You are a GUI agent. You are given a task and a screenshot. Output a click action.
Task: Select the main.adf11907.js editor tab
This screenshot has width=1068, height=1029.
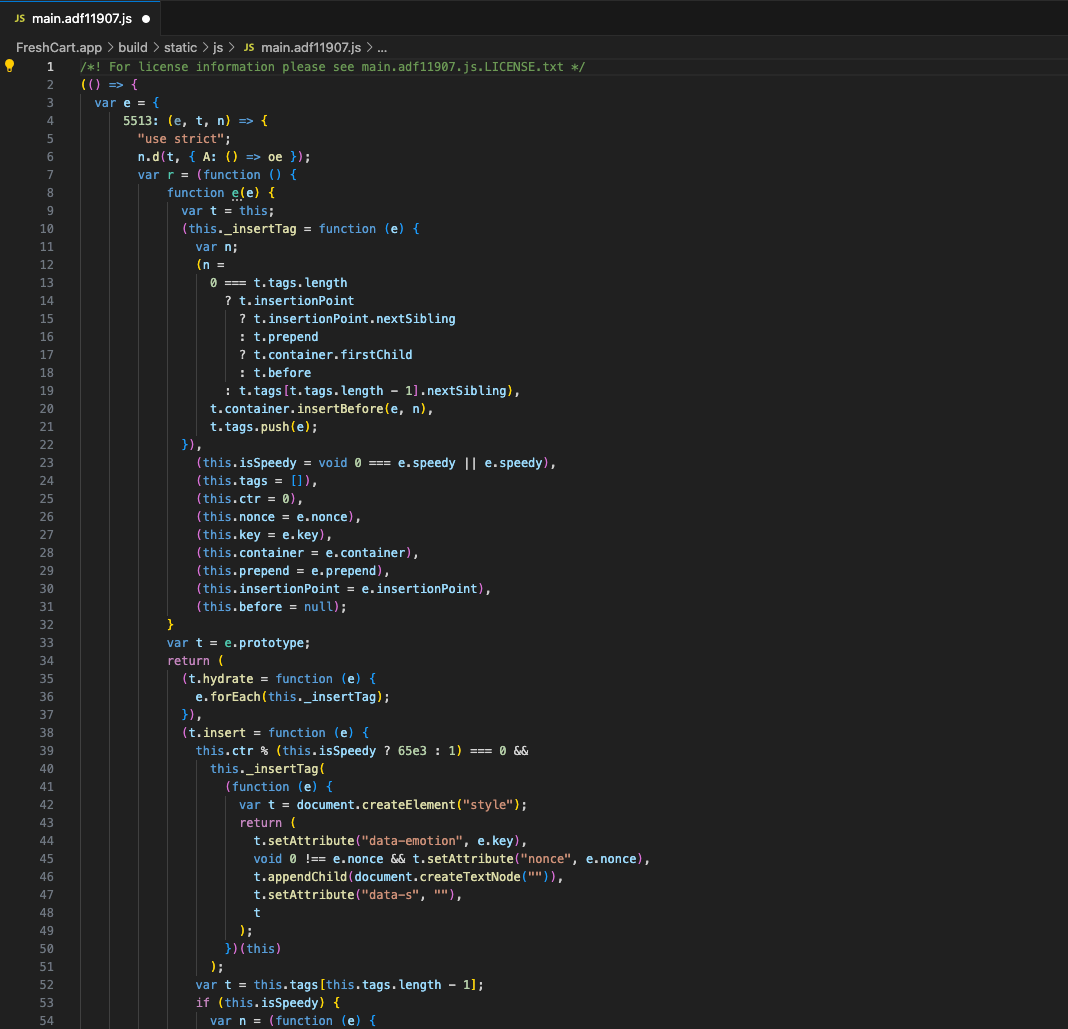click(80, 18)
